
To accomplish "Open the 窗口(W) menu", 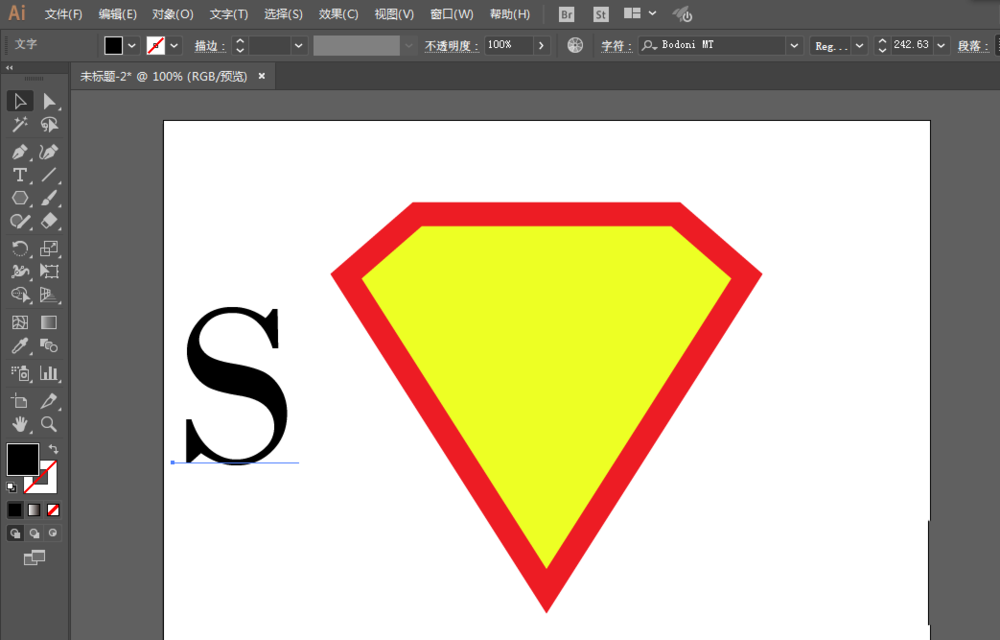I will (x=452, y=14).
